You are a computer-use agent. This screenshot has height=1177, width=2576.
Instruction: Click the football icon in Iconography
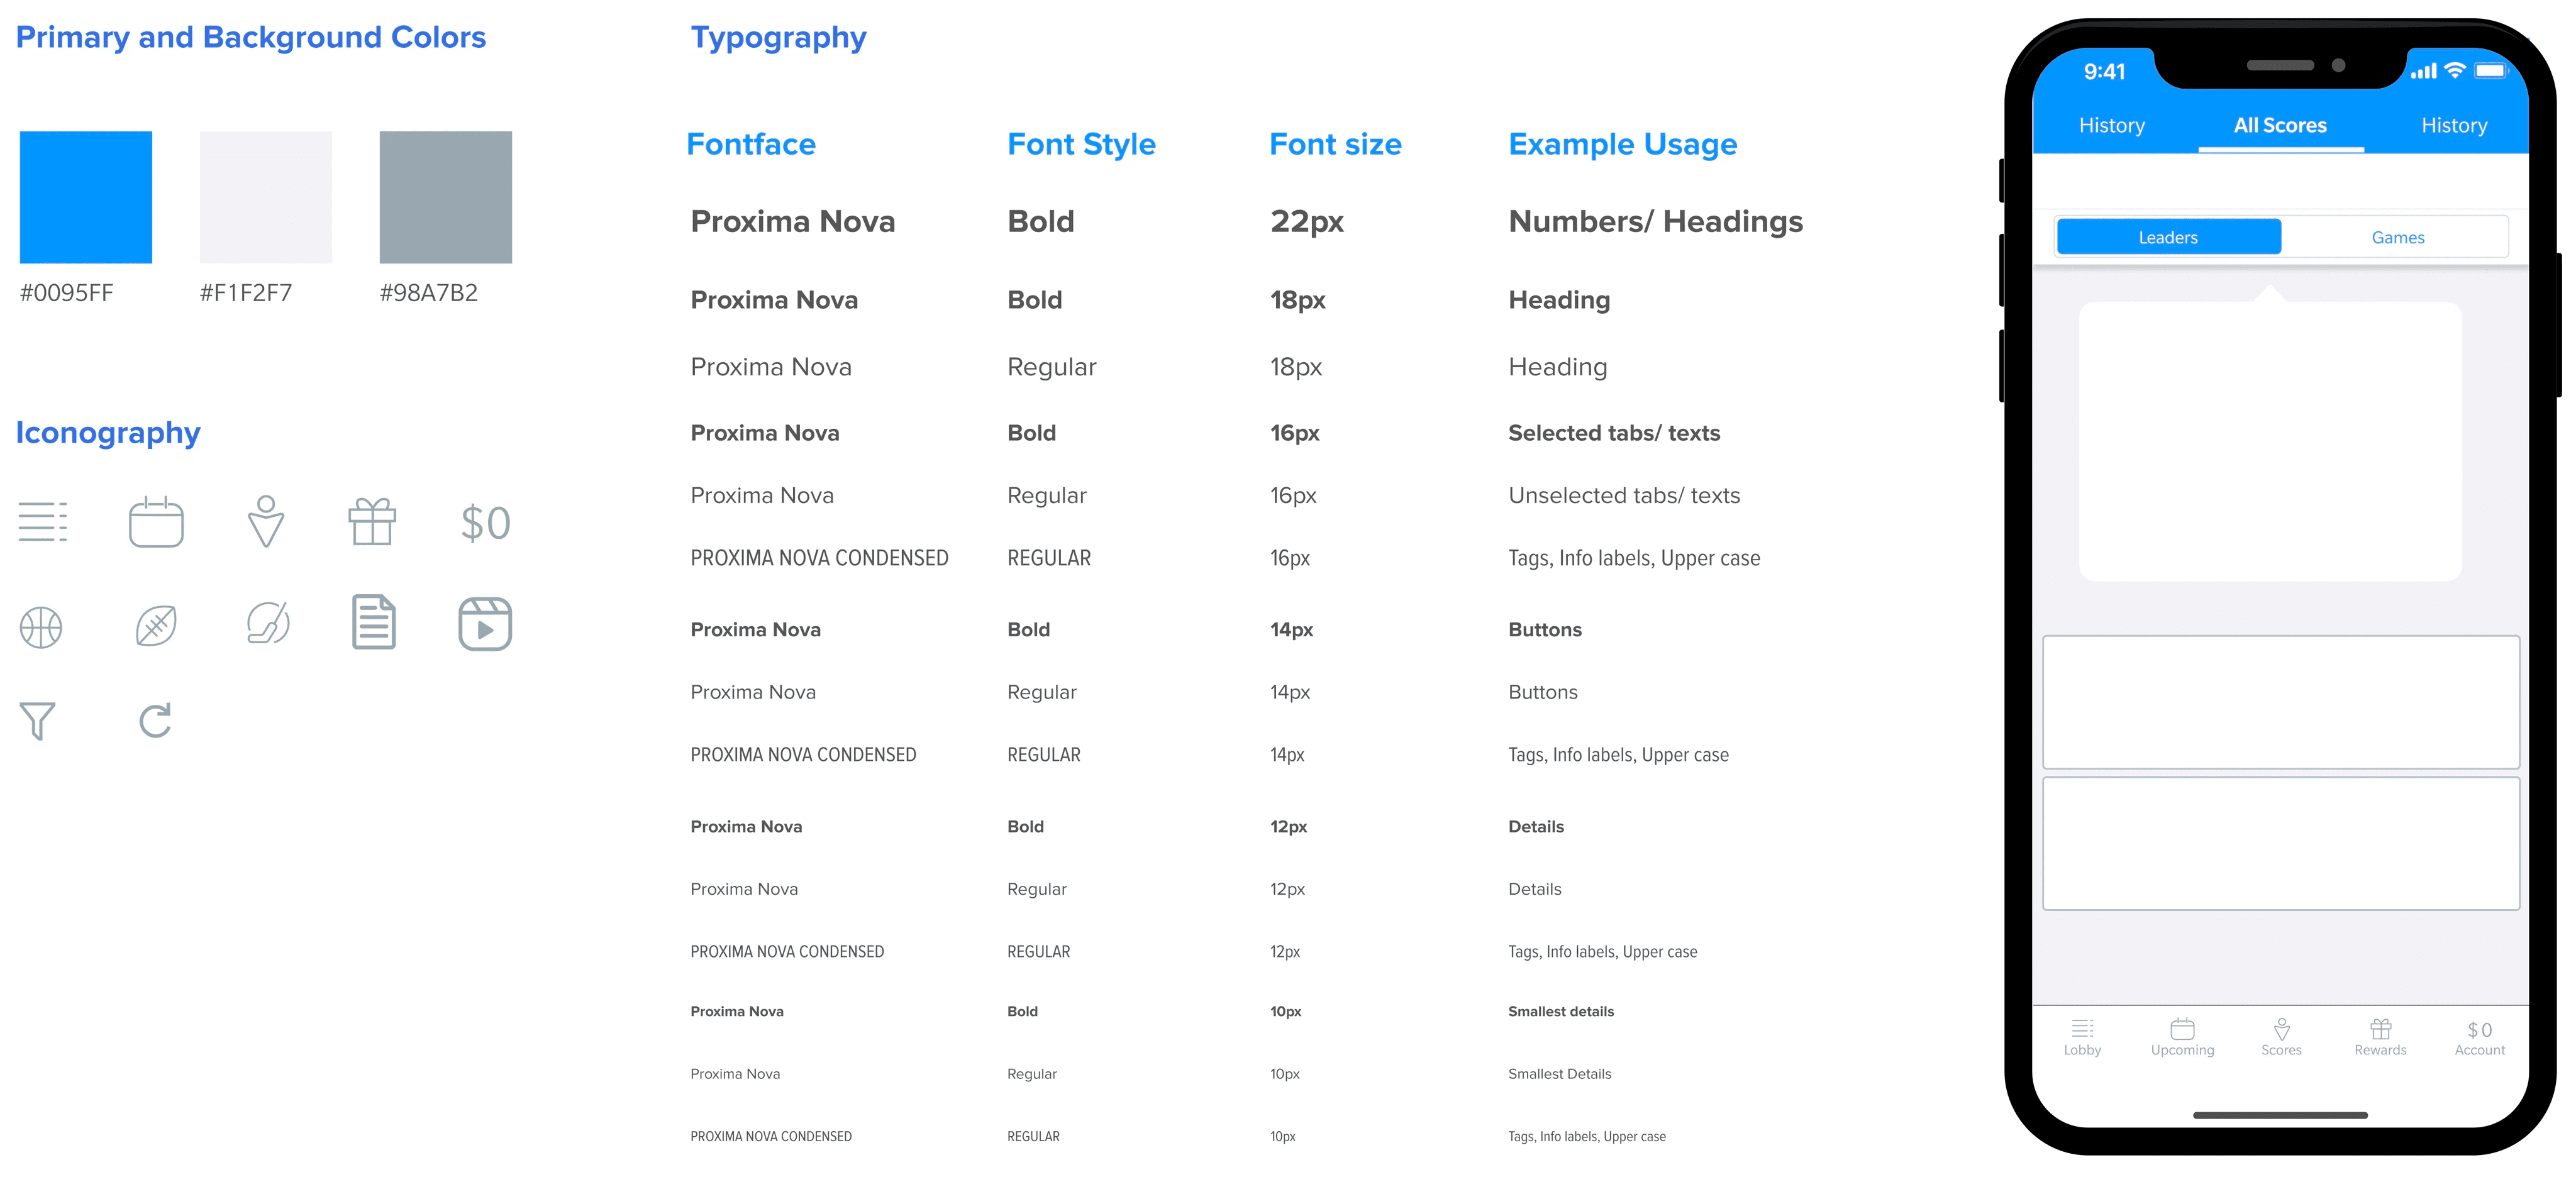point(156,626)
